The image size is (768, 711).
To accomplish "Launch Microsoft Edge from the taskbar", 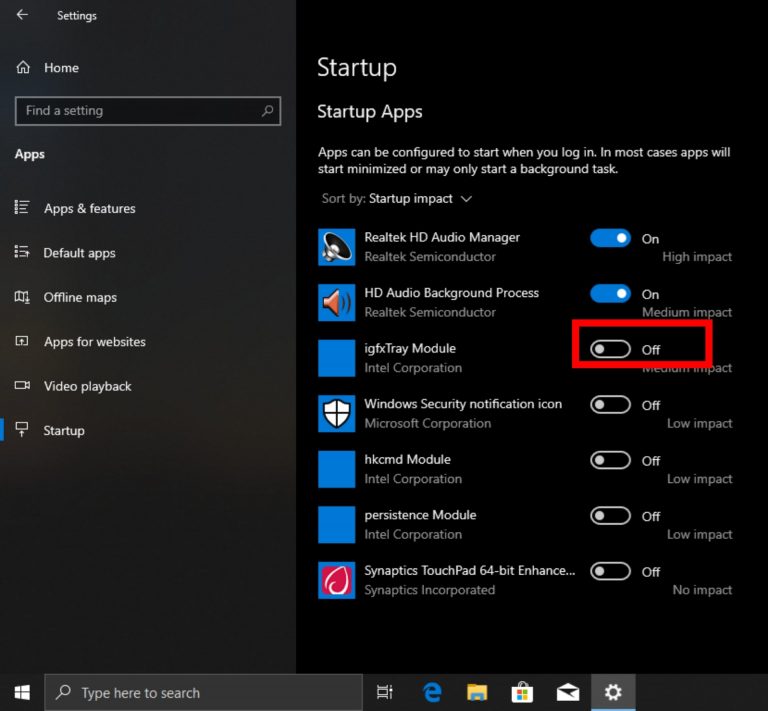I will (432, 692).
